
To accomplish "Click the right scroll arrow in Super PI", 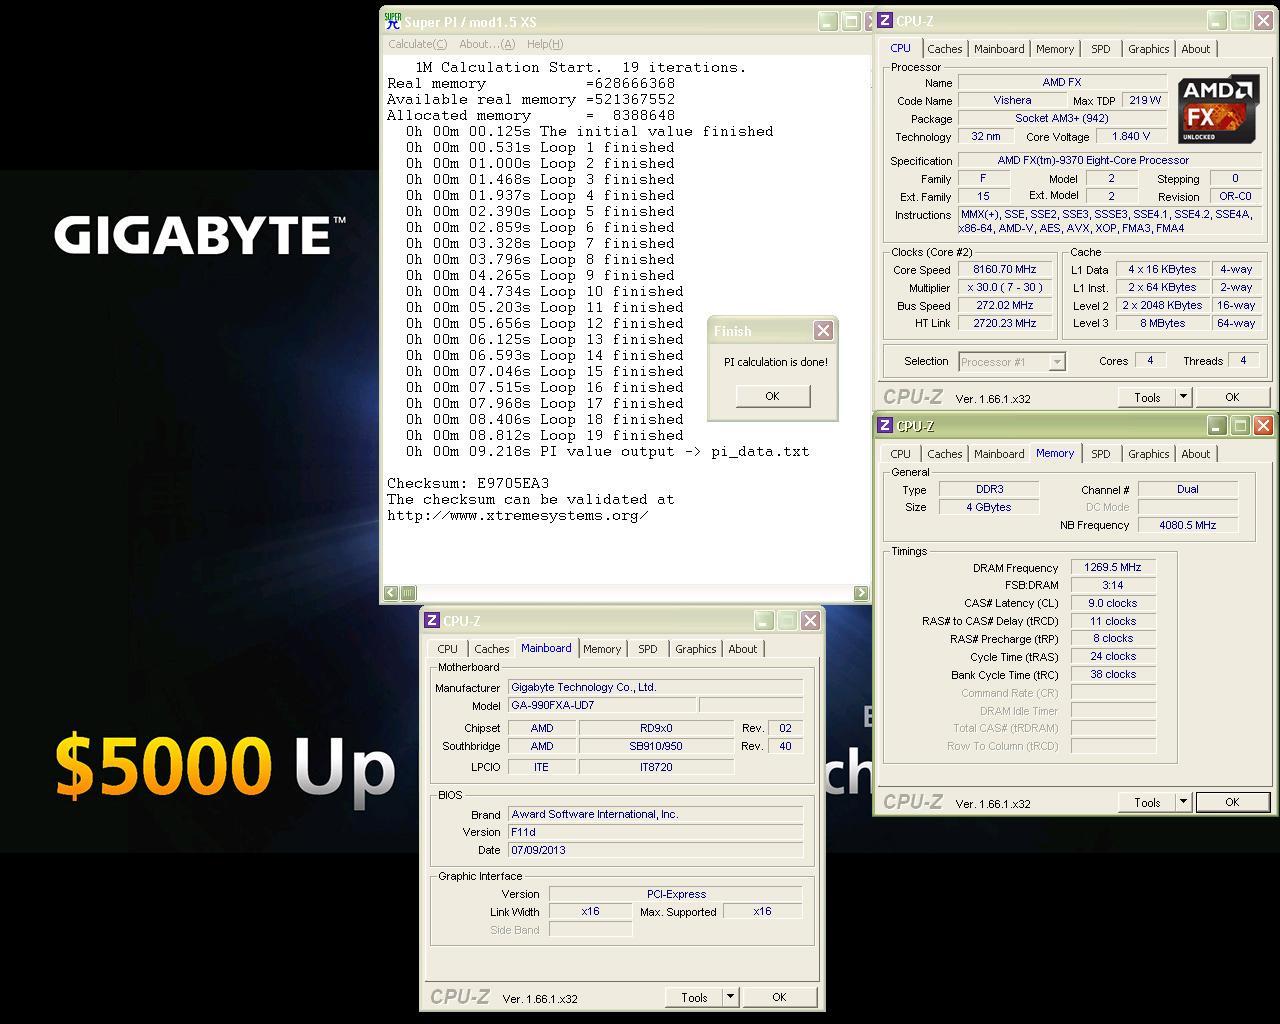I will 861,593.
